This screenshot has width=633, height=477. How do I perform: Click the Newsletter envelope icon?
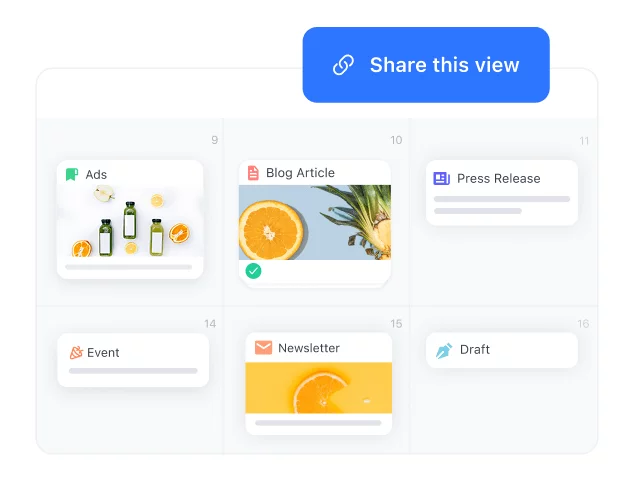coord(263,347)
